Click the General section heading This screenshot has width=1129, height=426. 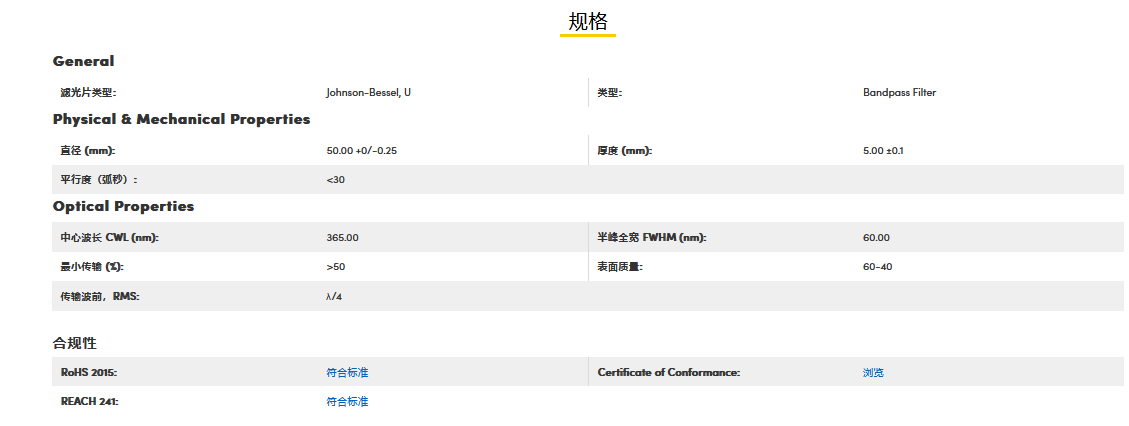[83, 61]
